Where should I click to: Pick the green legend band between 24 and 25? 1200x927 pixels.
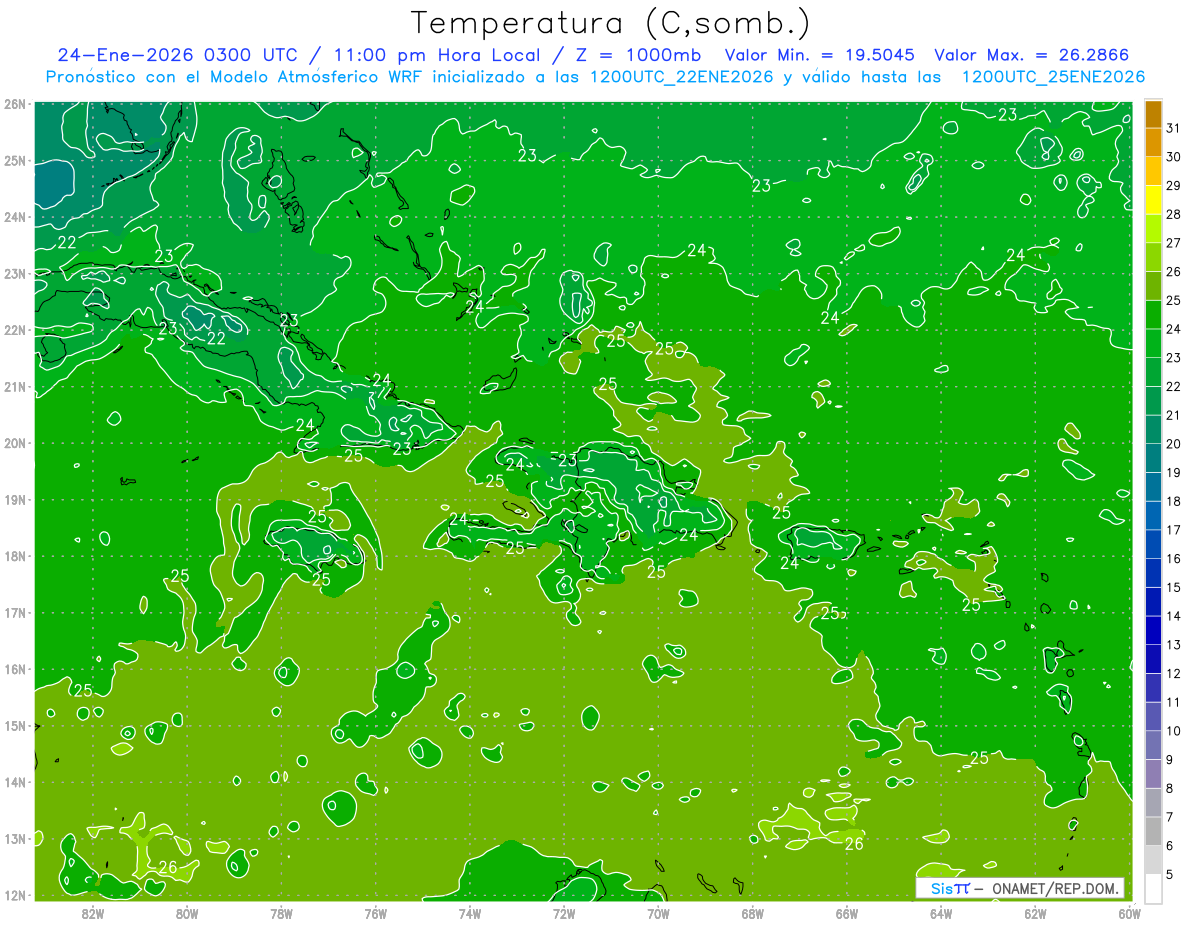[1154, 315]
